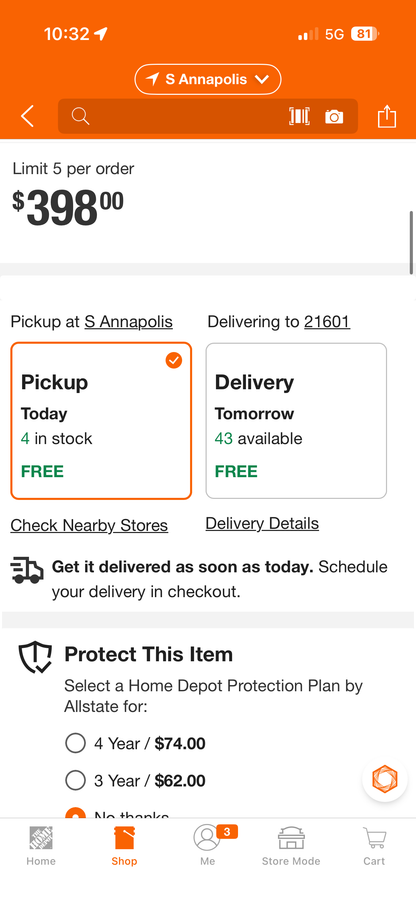Choose the Pickup Today option card
This screenshot has height=904, width=416.
pos(101,421)
